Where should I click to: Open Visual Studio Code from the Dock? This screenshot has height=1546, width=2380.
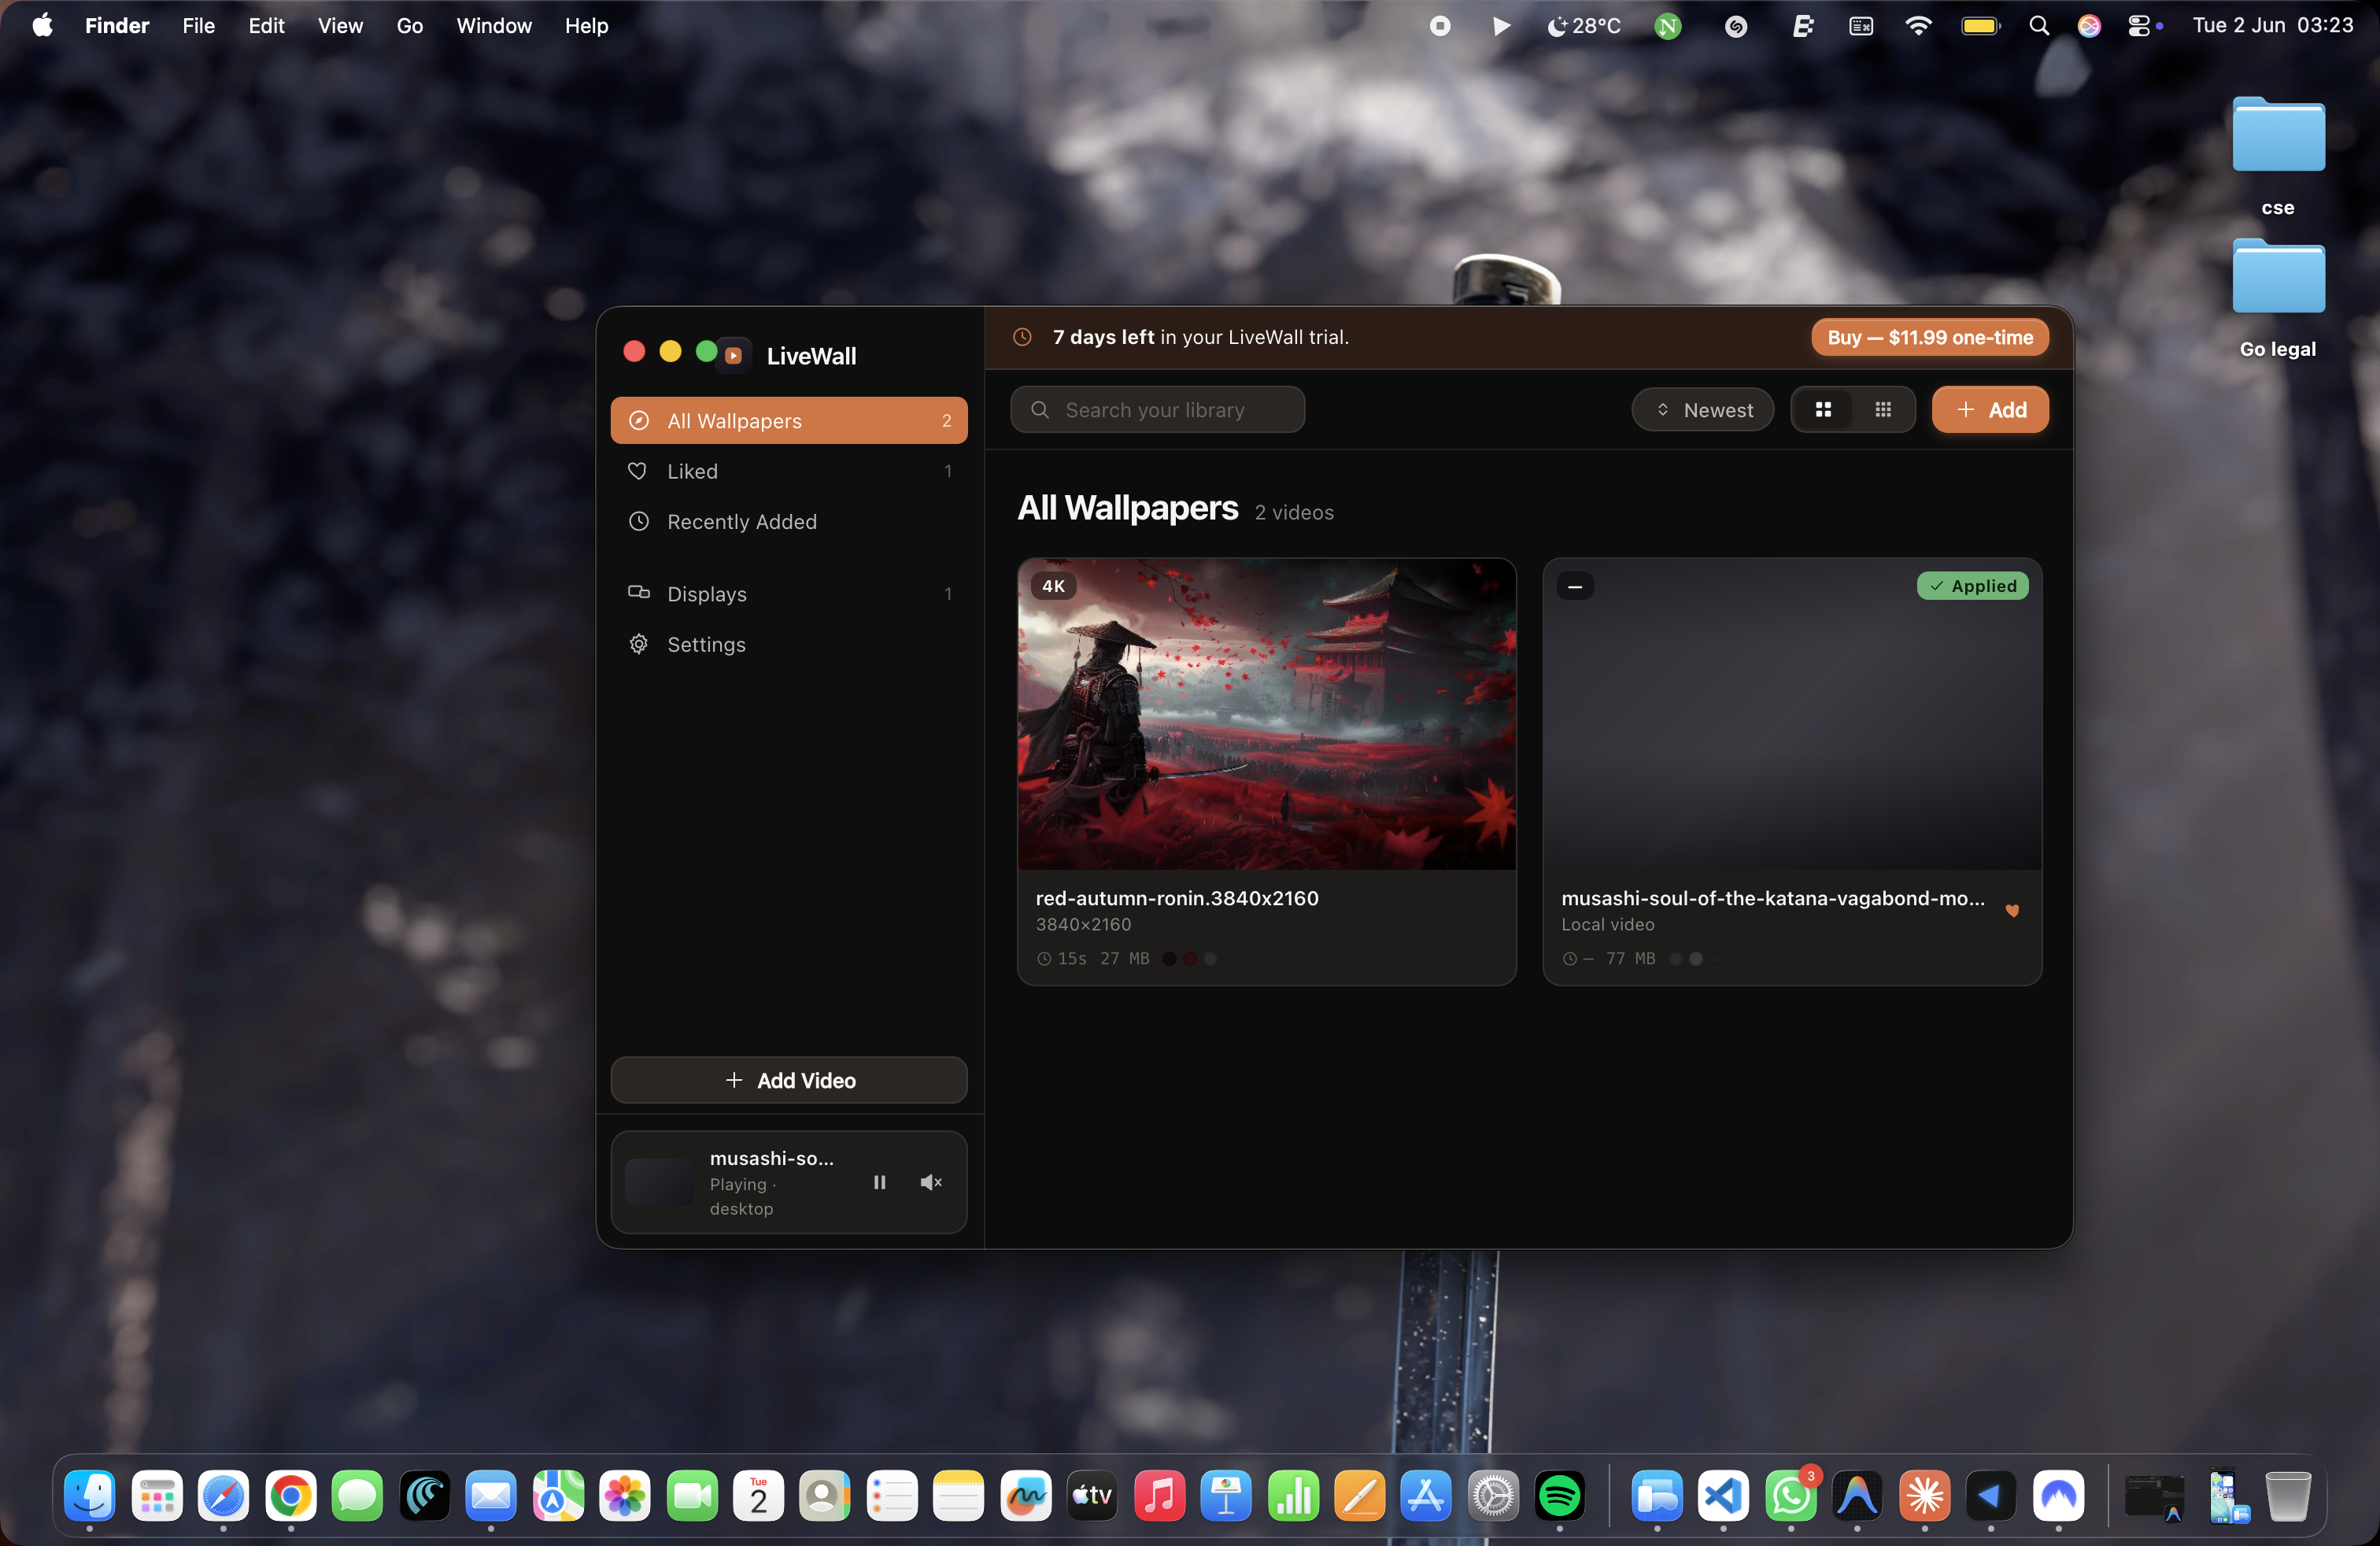[x=1722, y=1495]
